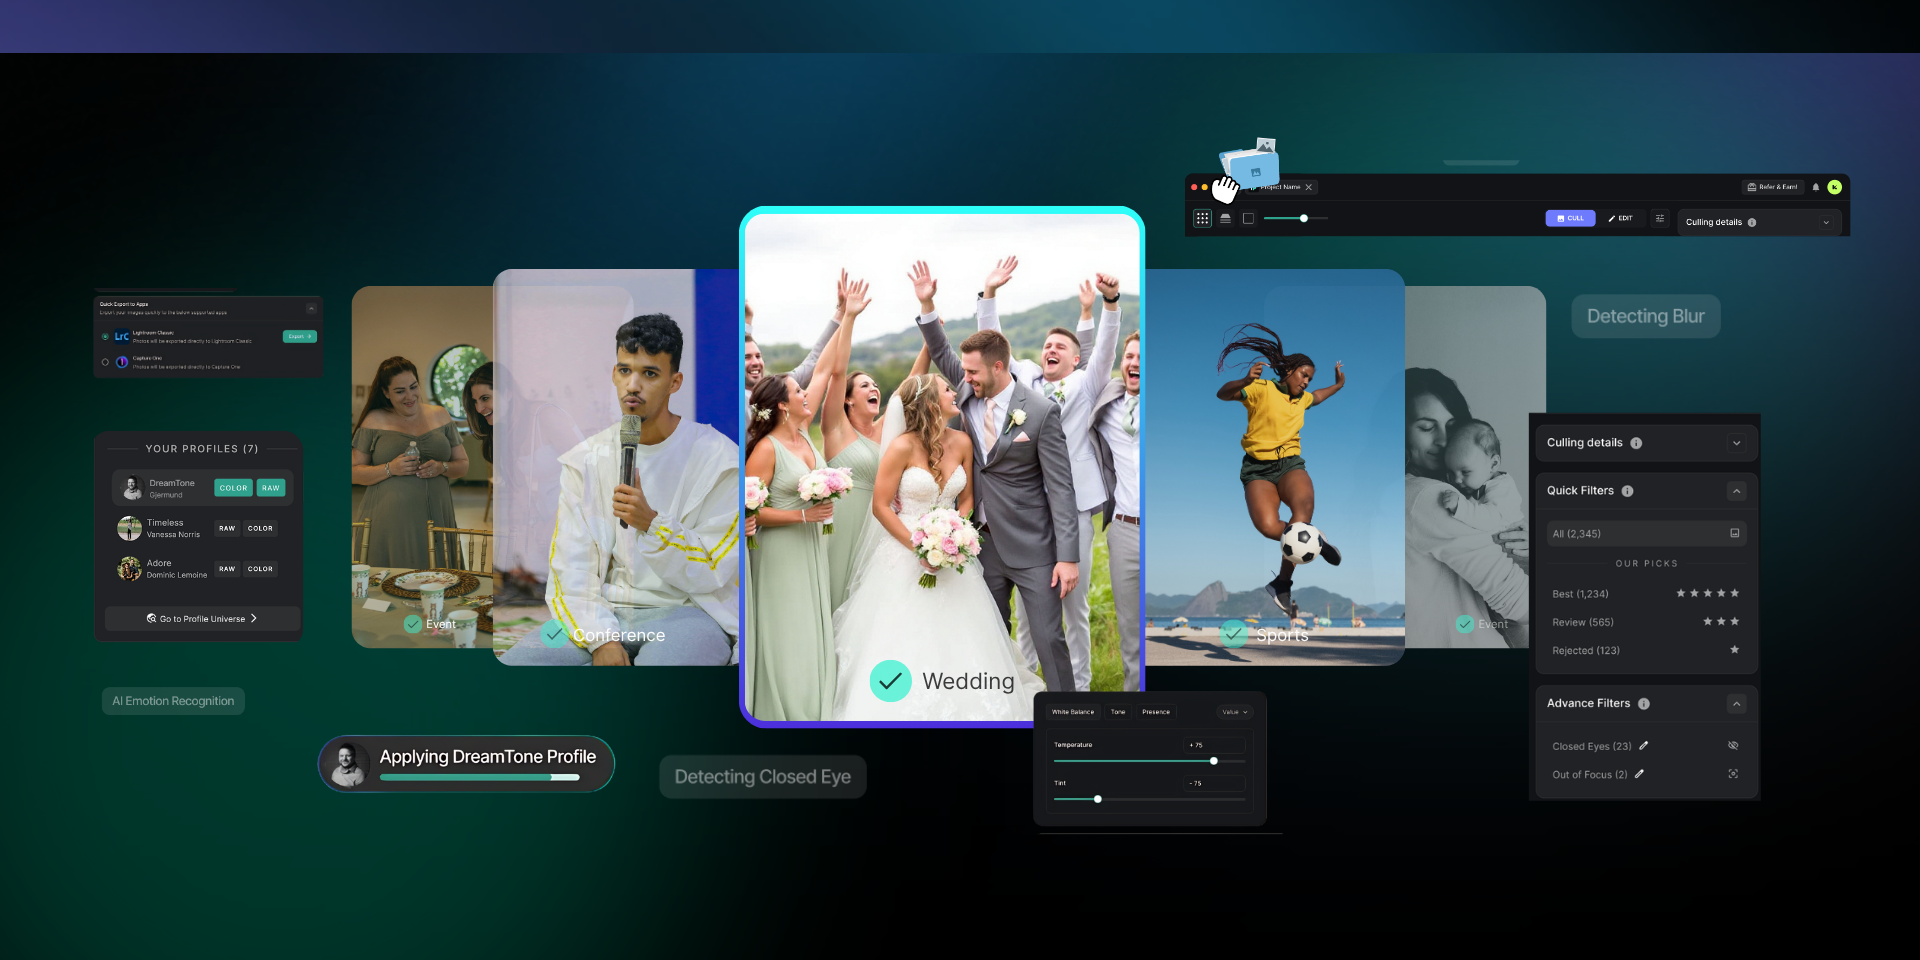Click Go to Profile Universe
This screenshot has height=960, width=1920.
202,618
